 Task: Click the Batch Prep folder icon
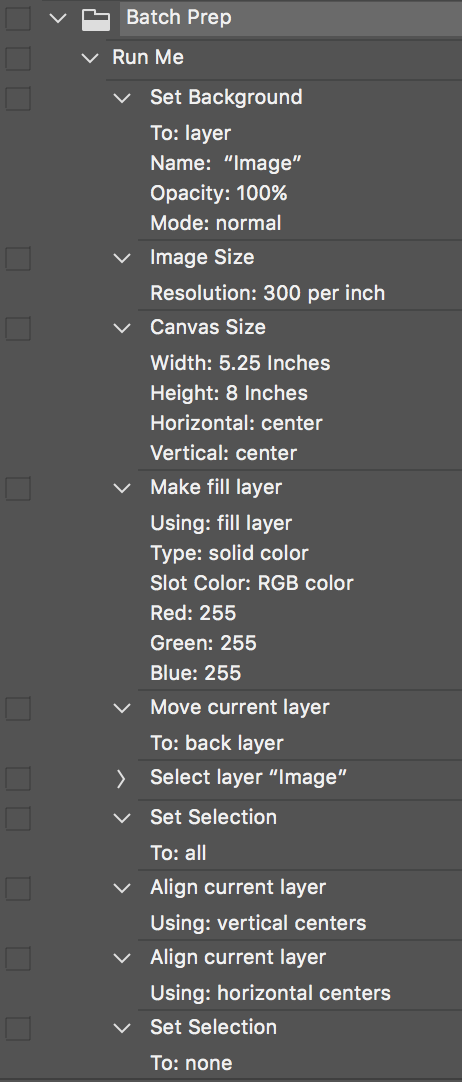(96, 19)
